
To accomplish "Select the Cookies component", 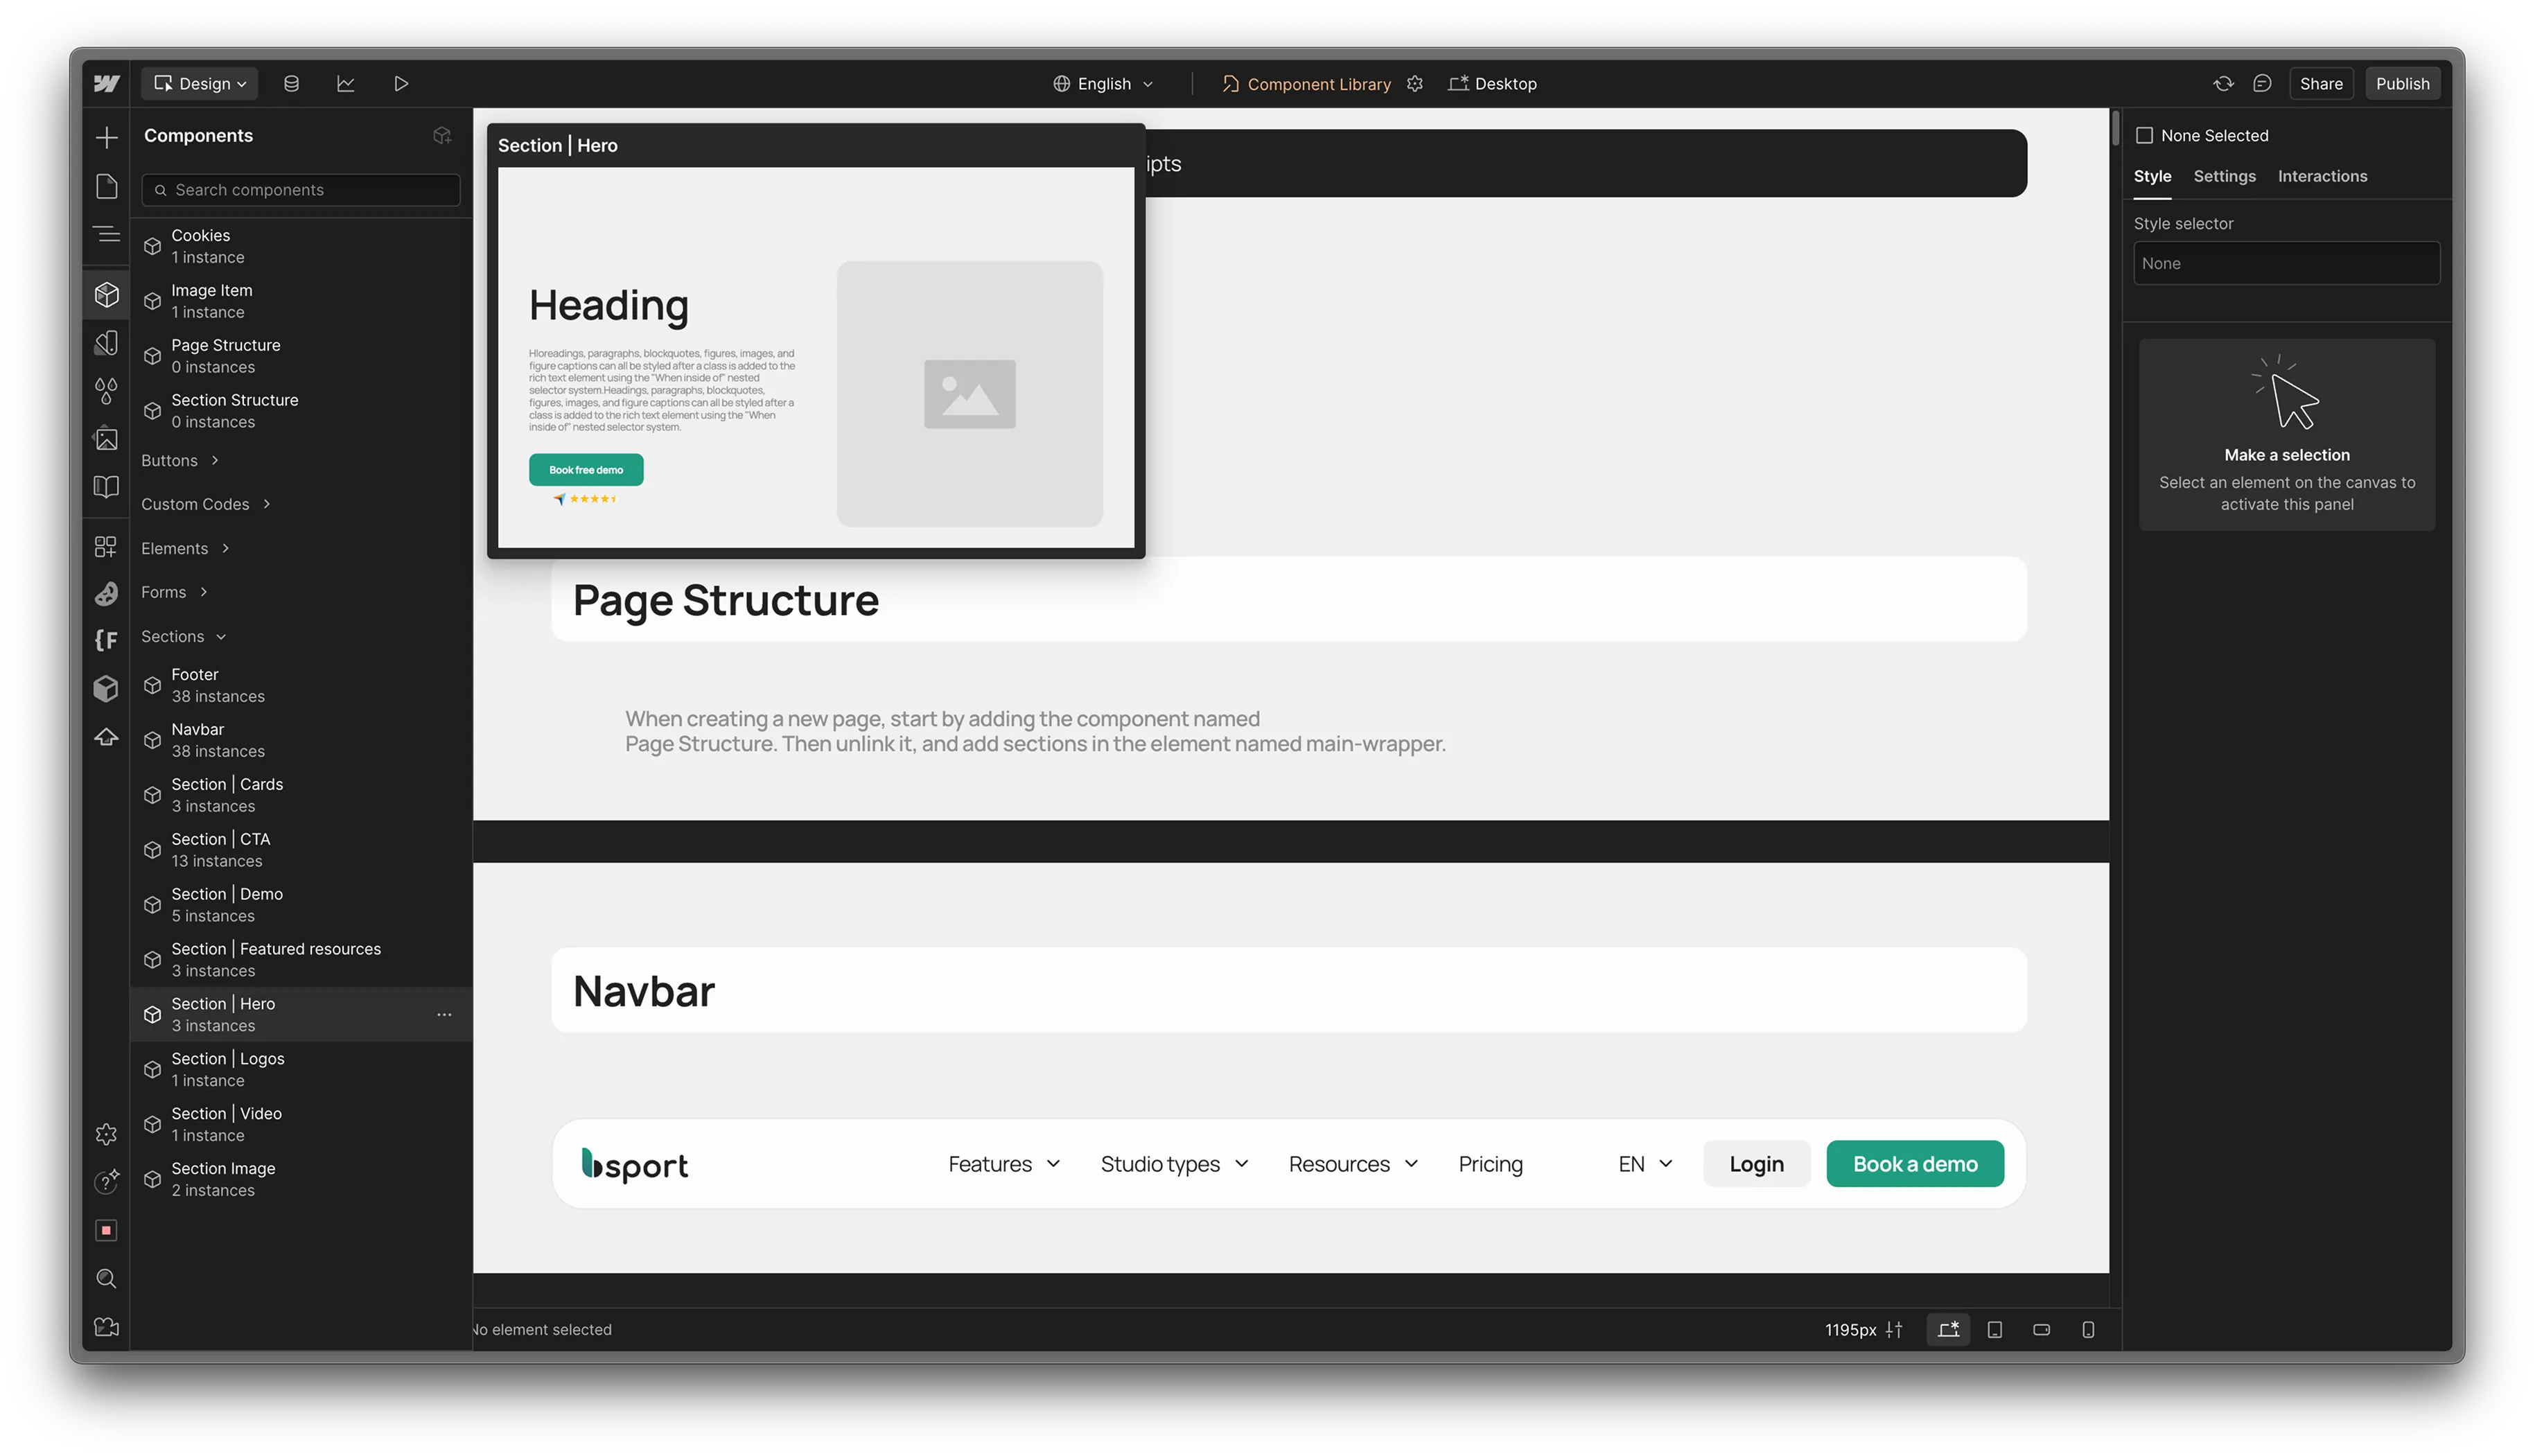I will (300, 246).
